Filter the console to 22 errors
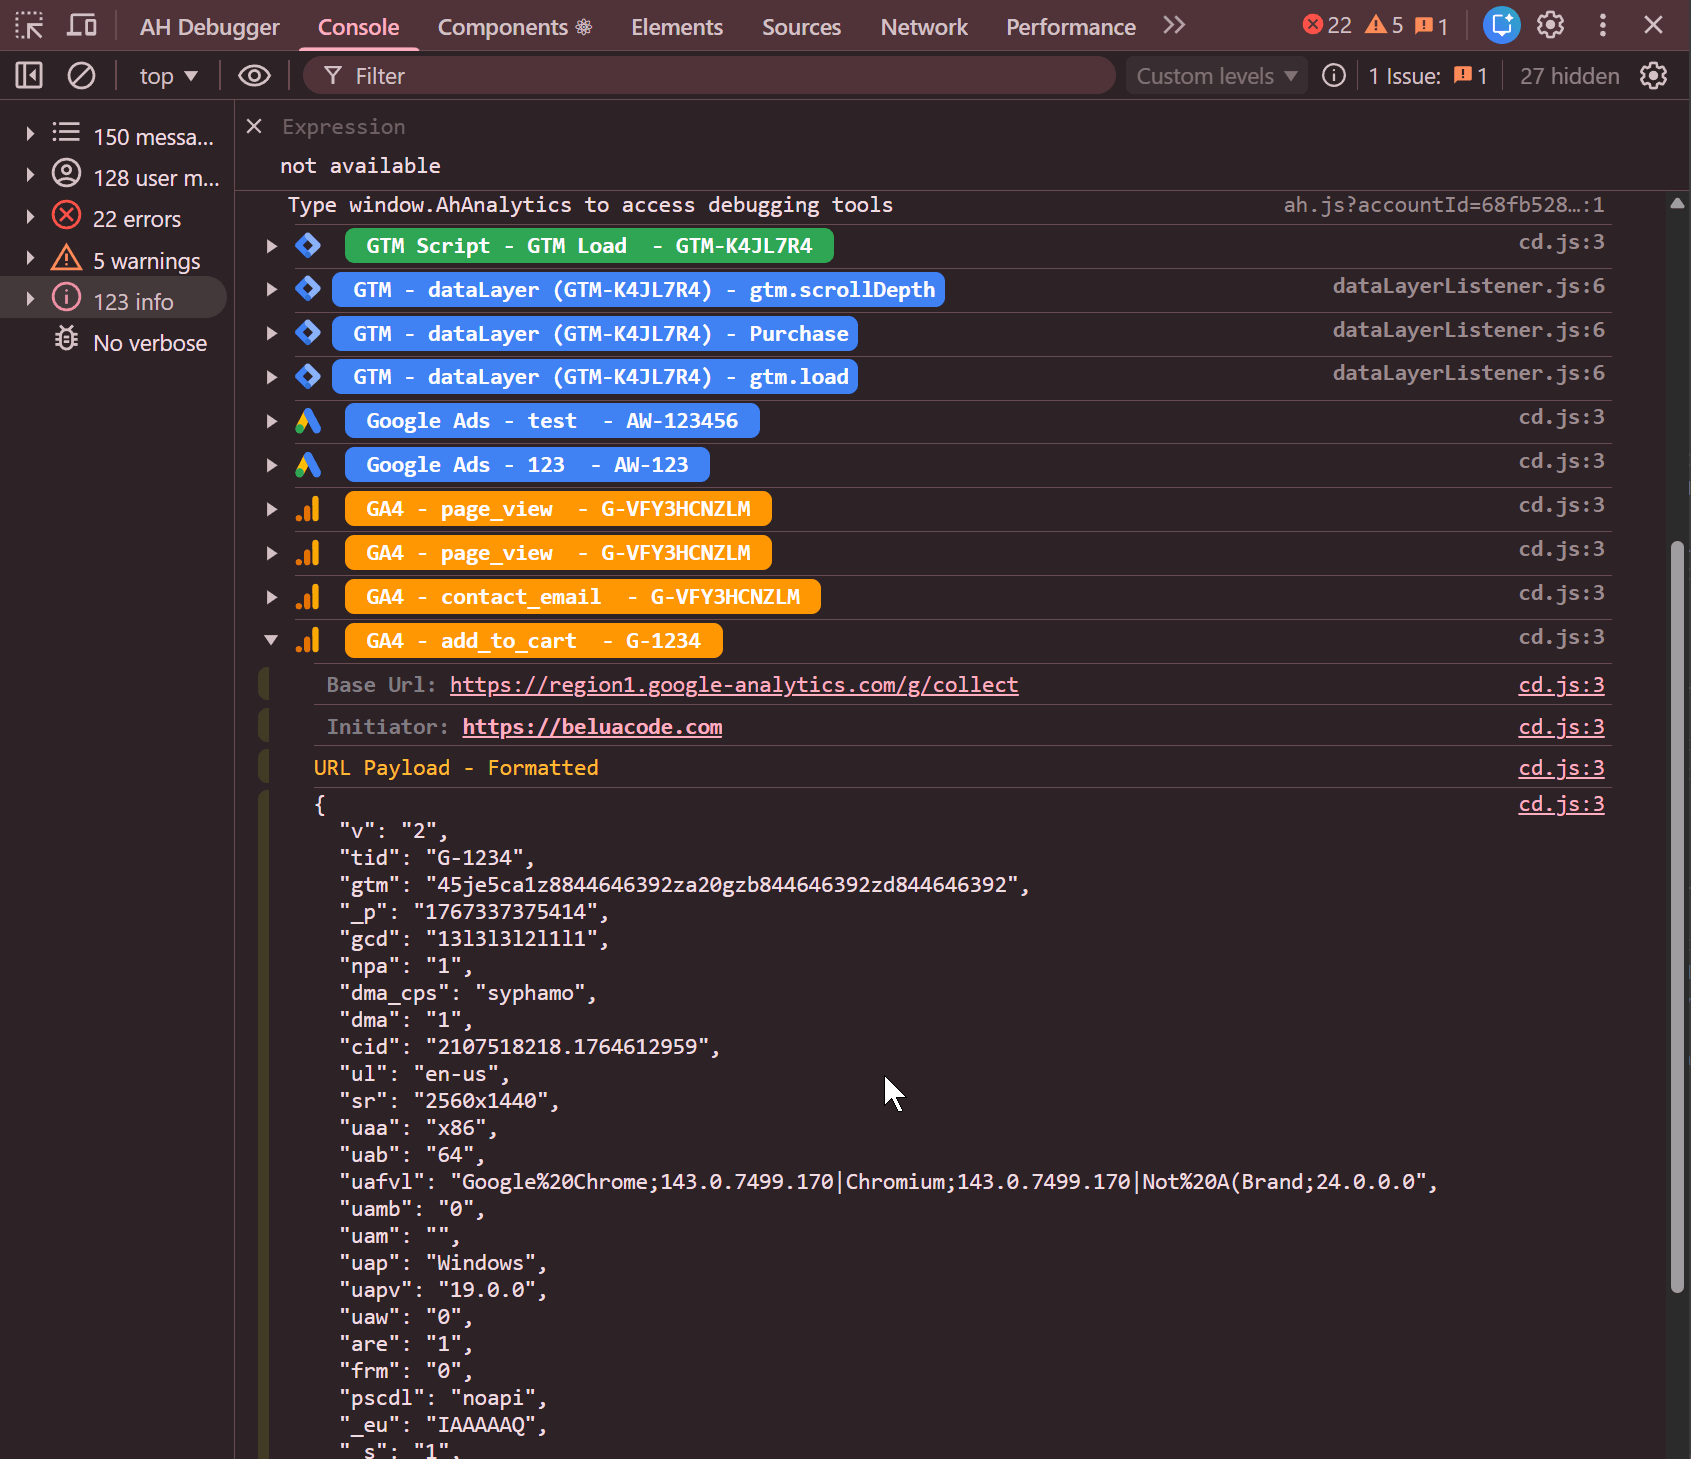 click(x=136, y=219)
